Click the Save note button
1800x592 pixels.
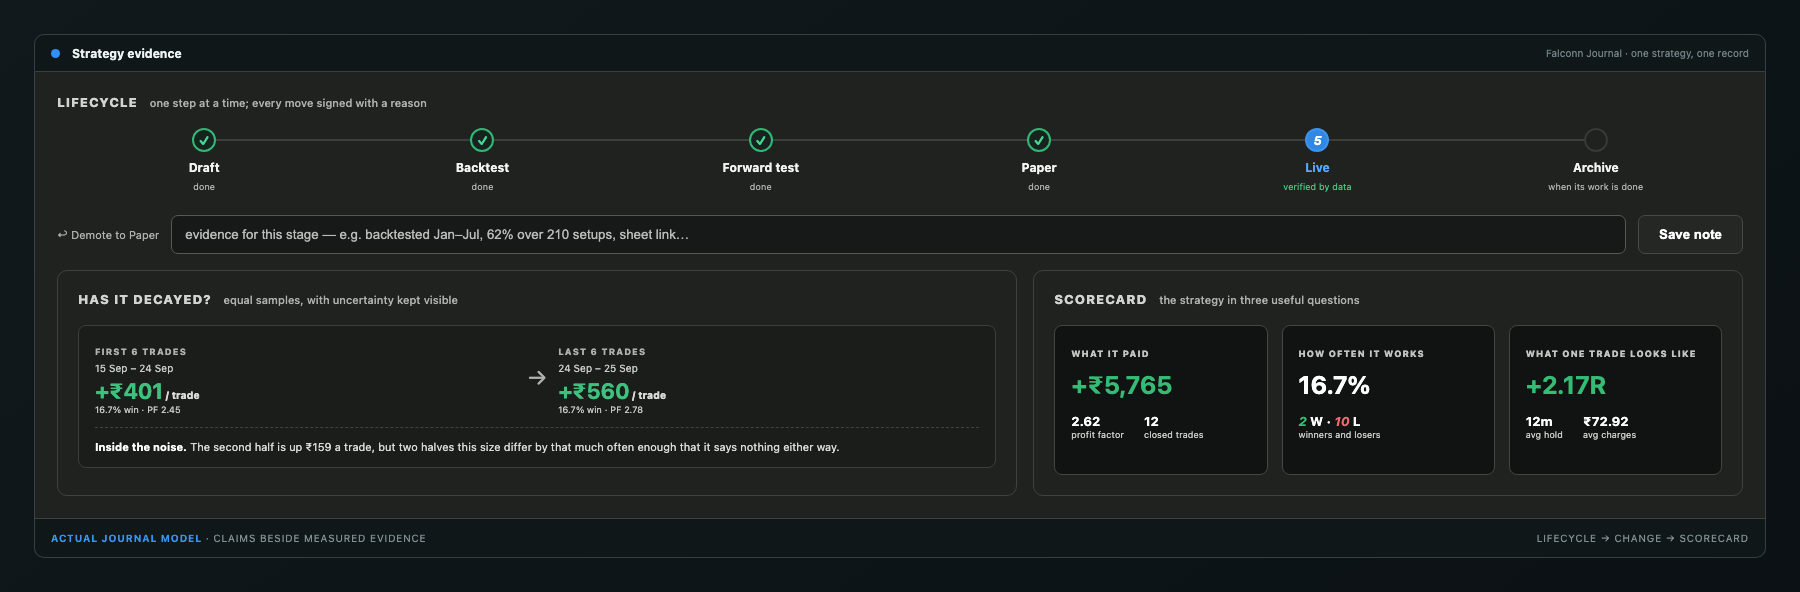[x=1690, y=235]
